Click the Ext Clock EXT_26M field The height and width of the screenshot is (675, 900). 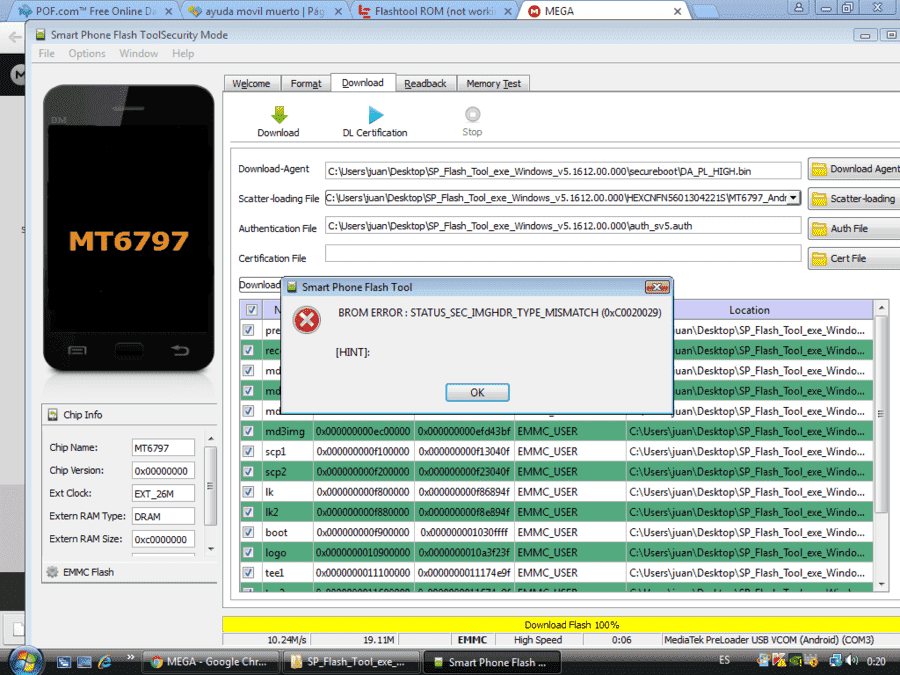163,494
